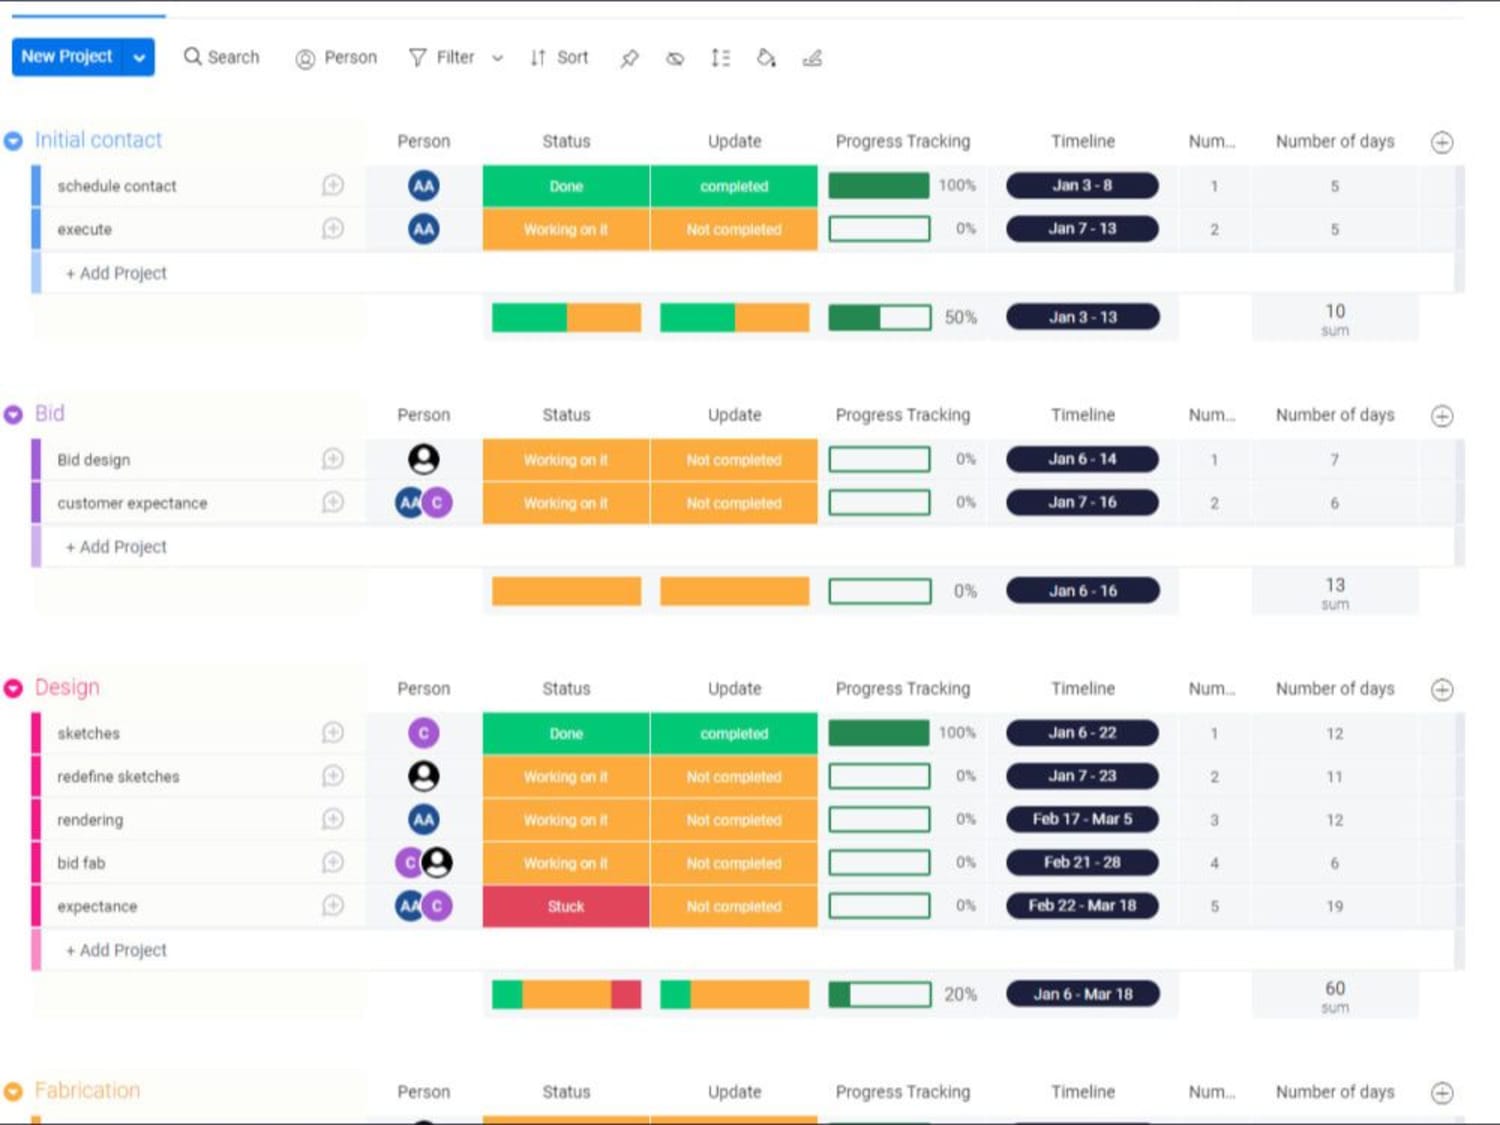This screenshot has height=1125, width=1500.
Task: Click the highlighter edit icon in toolbar
Action: click(812, 58)
